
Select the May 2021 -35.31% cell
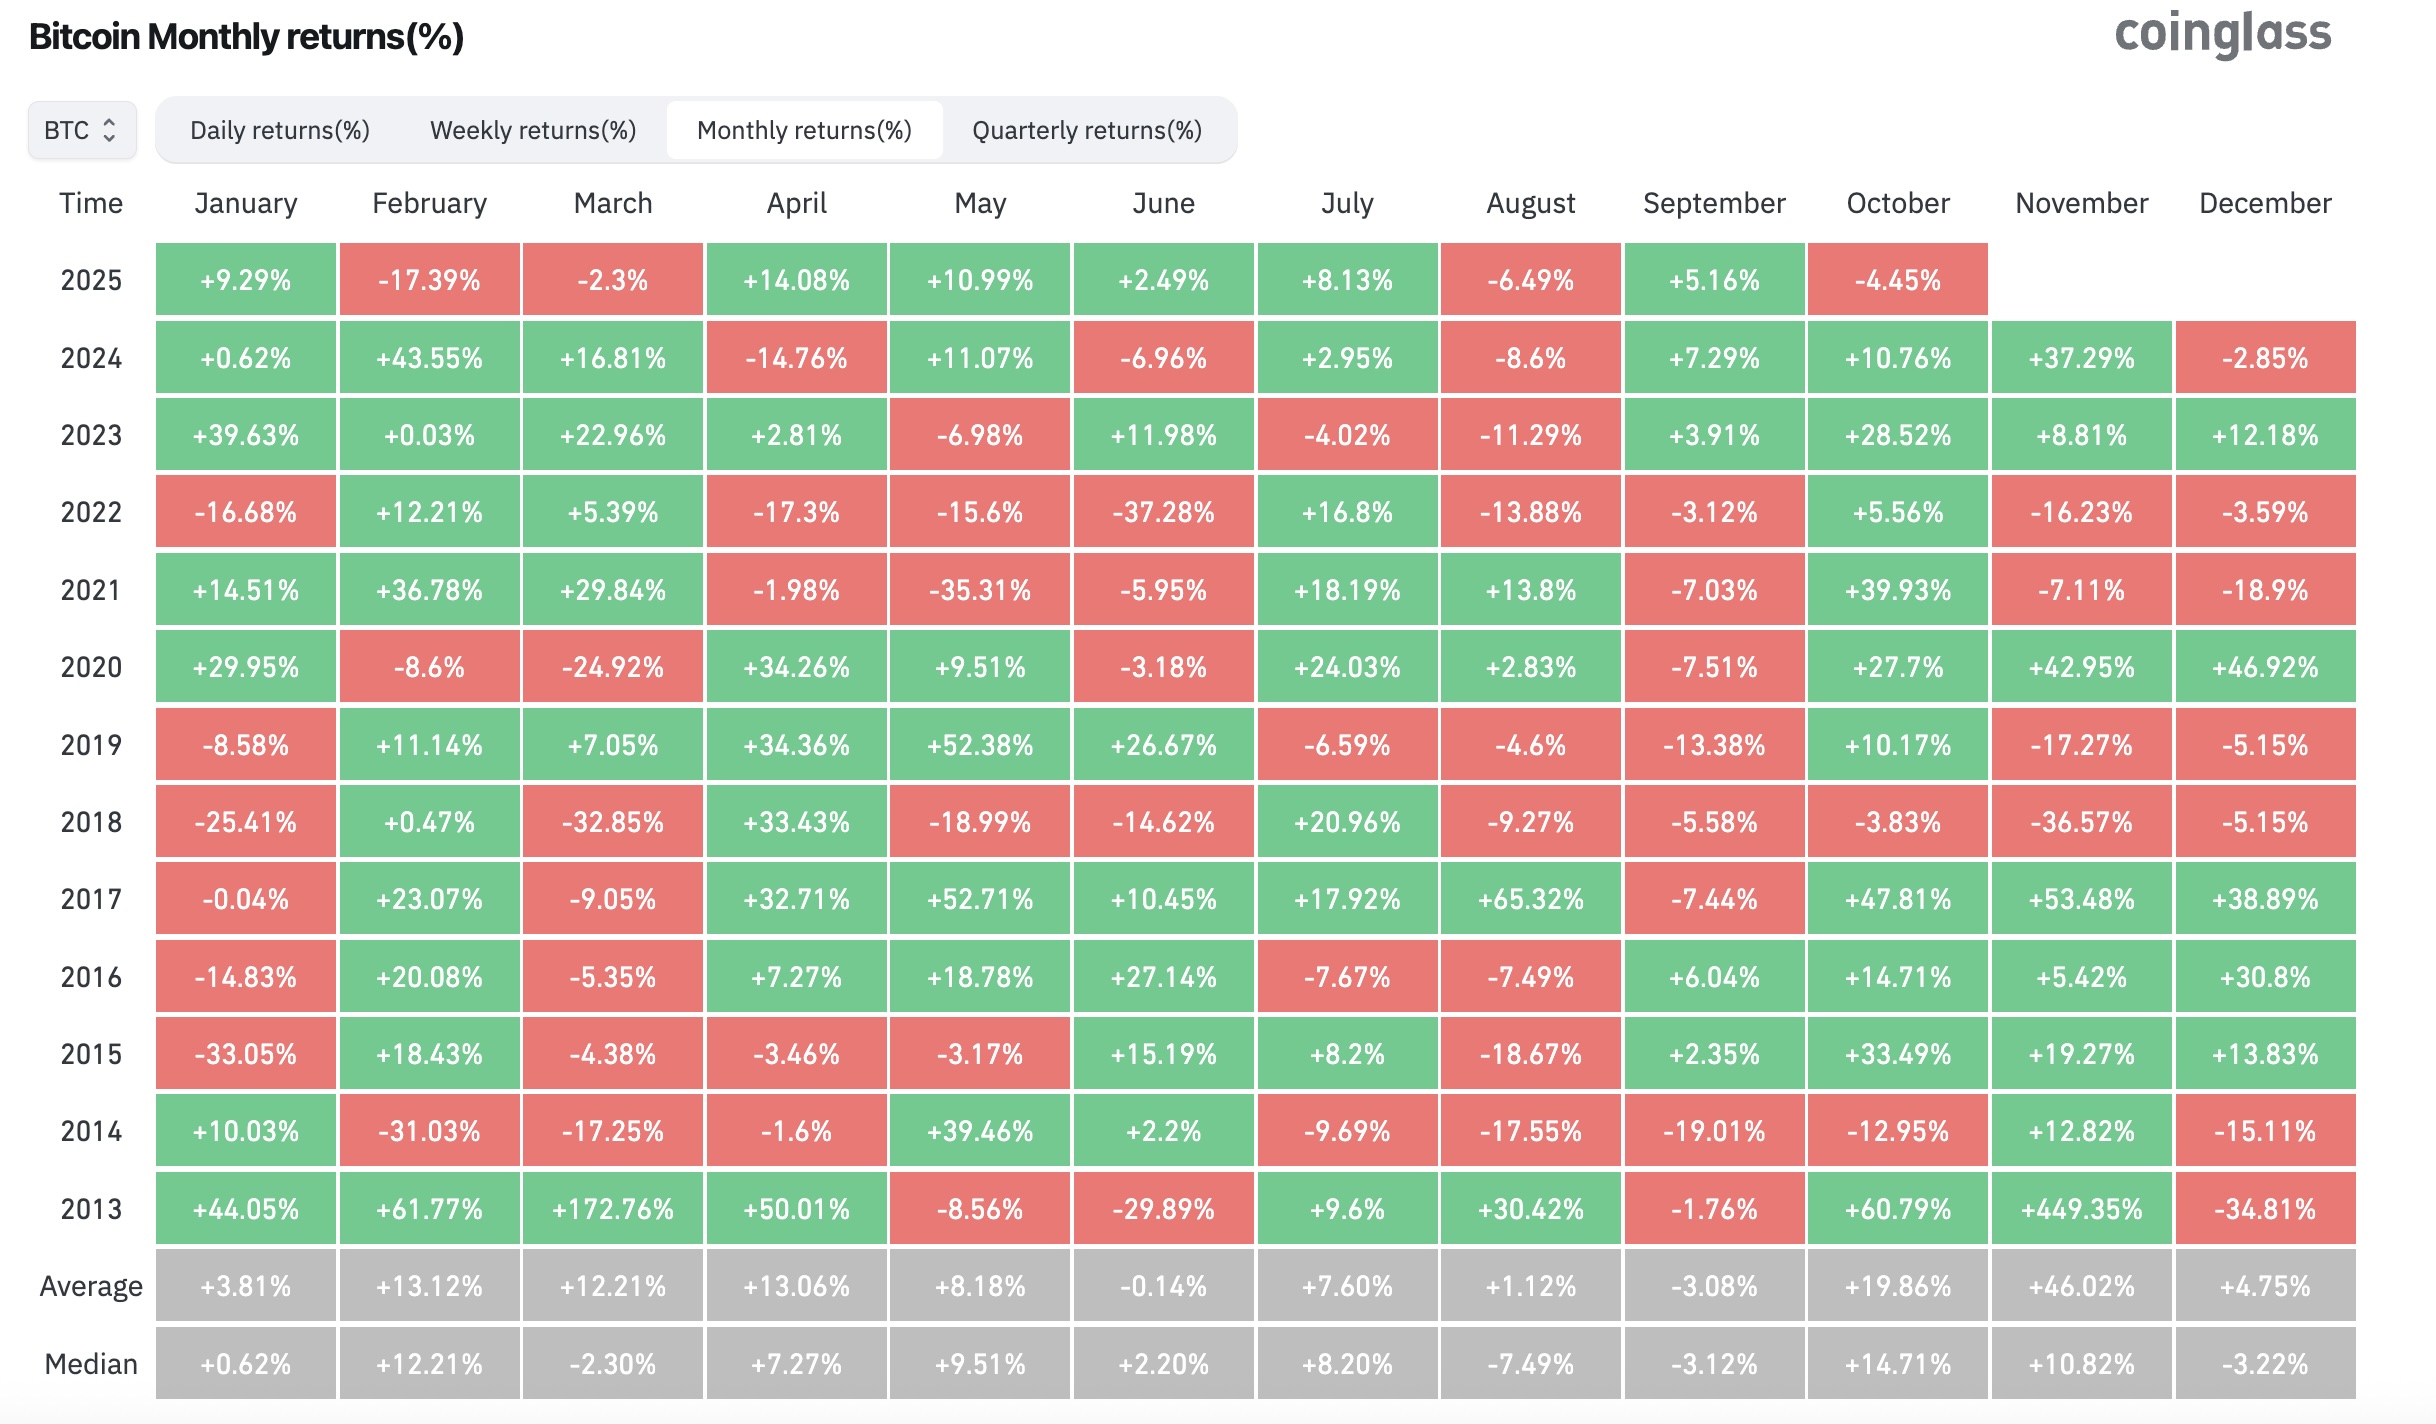[x=980, y=590]
